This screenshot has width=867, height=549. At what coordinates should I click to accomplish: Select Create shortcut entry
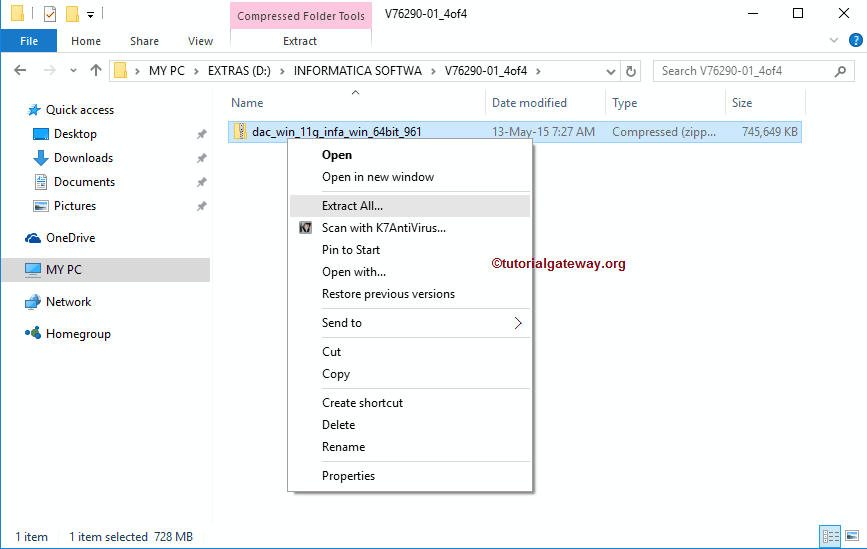click(x=409, y=402)
